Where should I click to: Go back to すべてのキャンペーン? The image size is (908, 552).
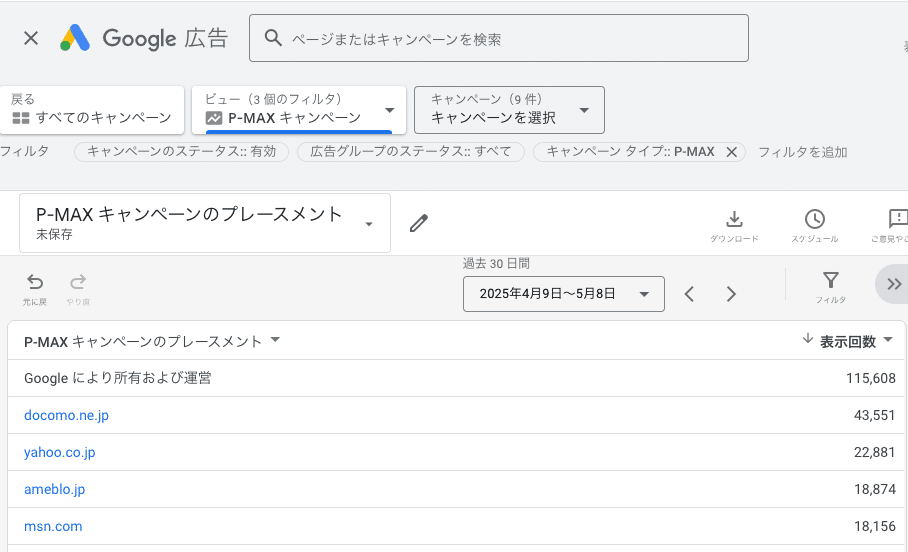92,110
